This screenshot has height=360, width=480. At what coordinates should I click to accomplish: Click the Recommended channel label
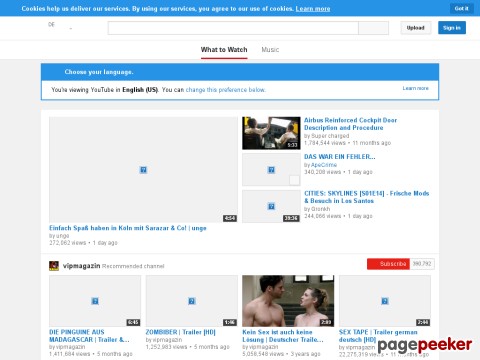point(133,266)
